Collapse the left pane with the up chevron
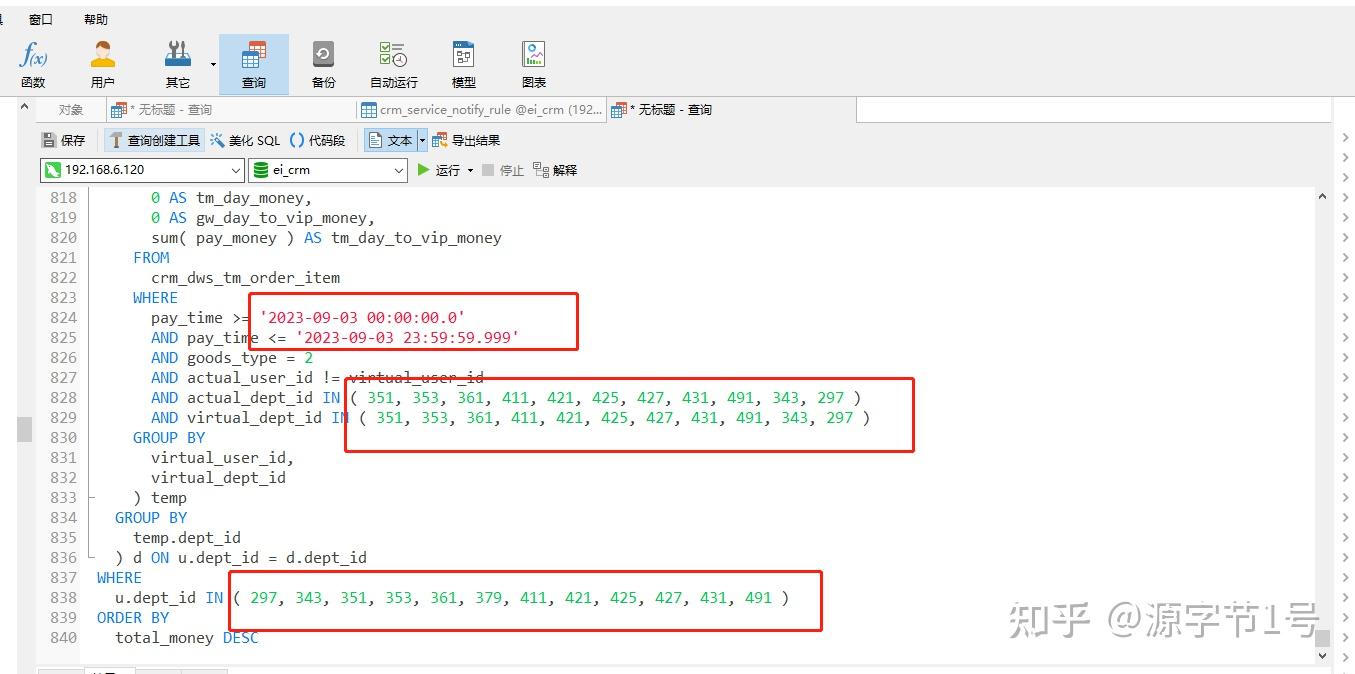The image size is (1355, 674). click(x=27, y=105)
